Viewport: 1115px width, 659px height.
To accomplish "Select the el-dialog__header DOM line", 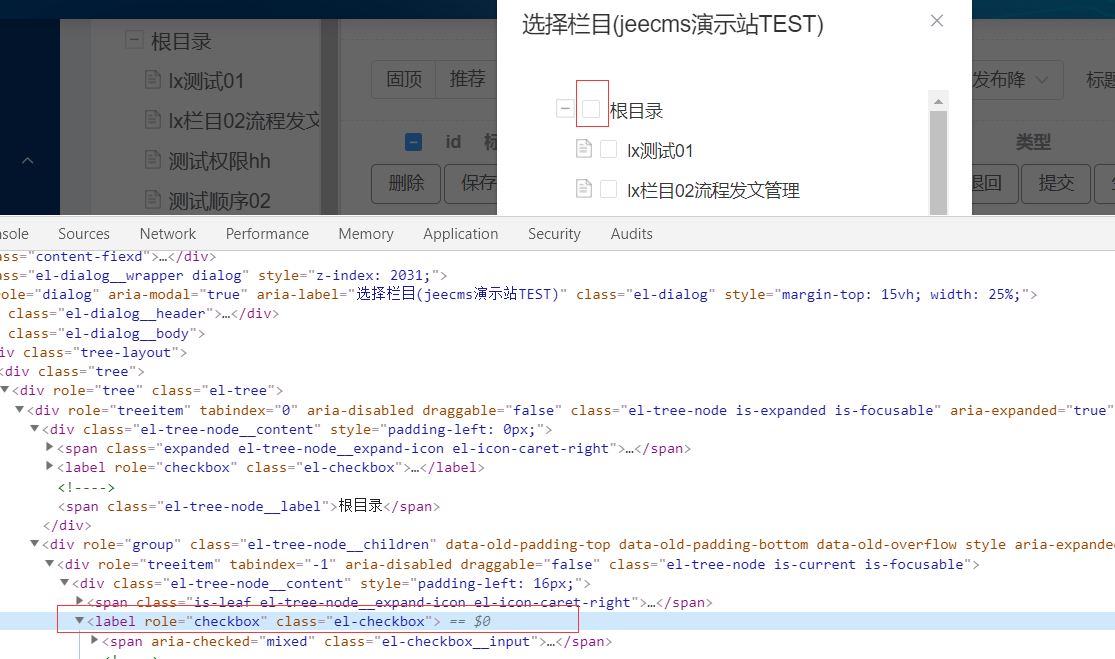I will click(x=143, y=314).
